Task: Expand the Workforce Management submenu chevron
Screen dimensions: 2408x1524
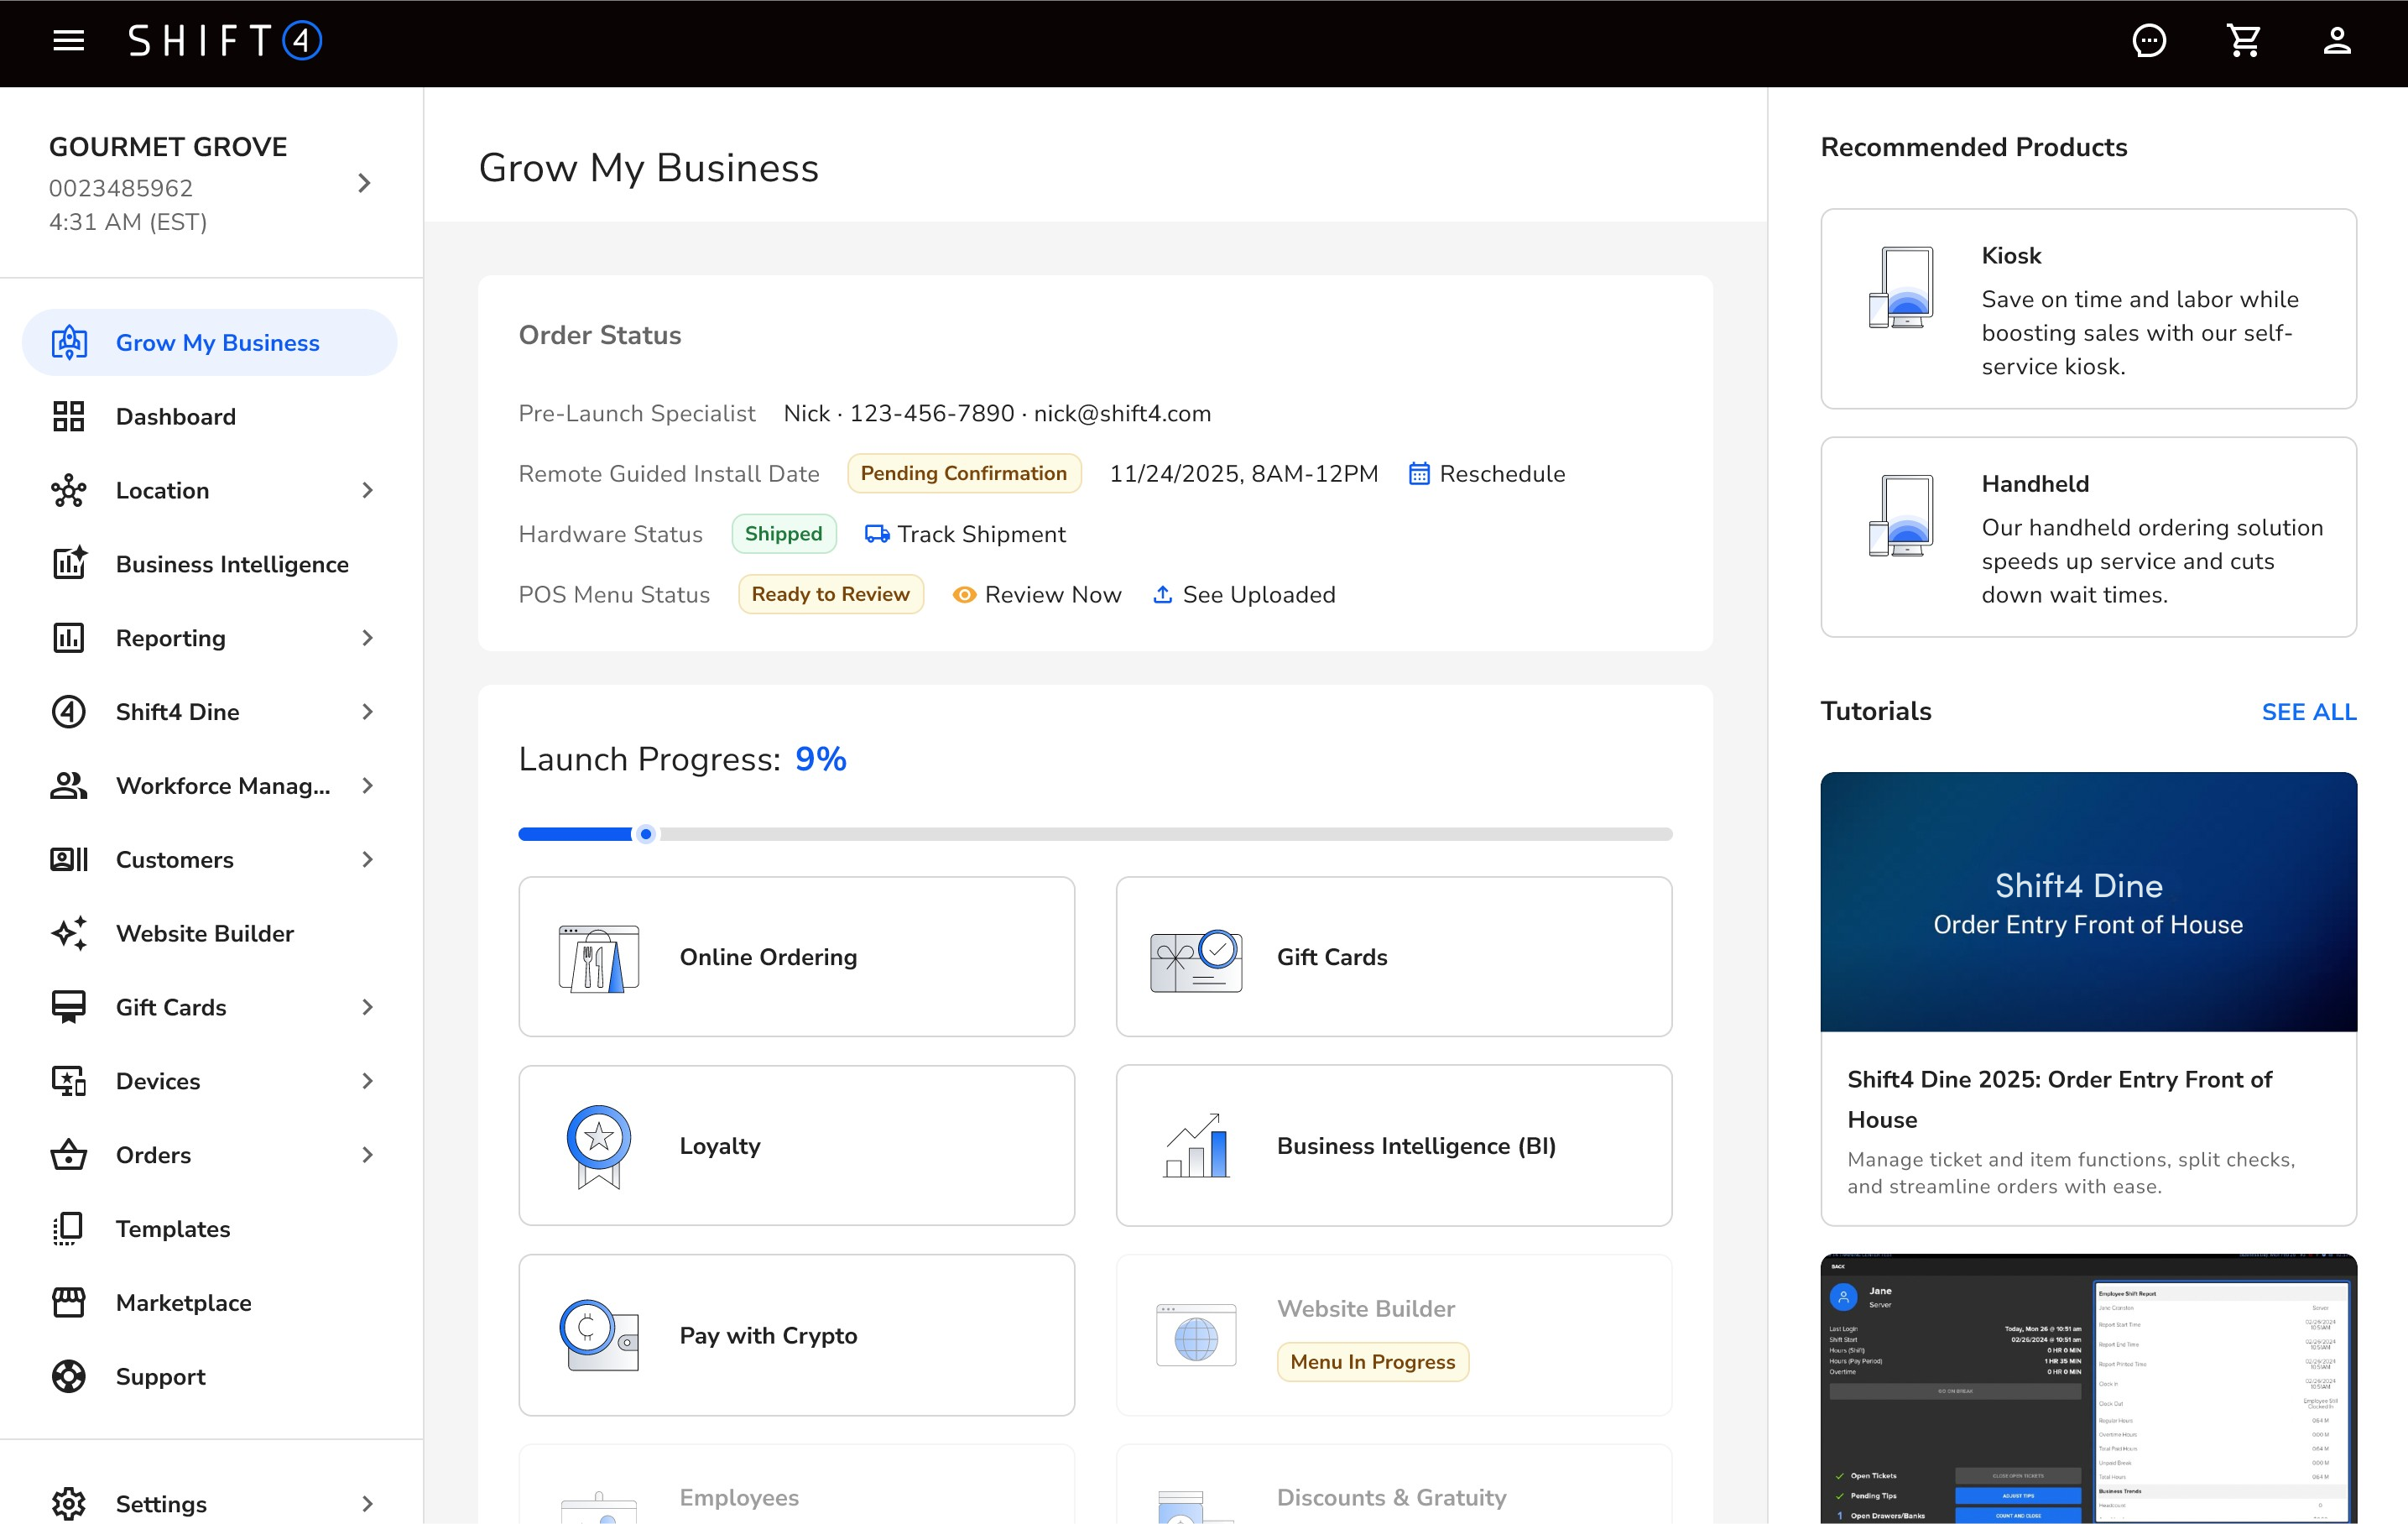Action: click(x=367, y=786)
